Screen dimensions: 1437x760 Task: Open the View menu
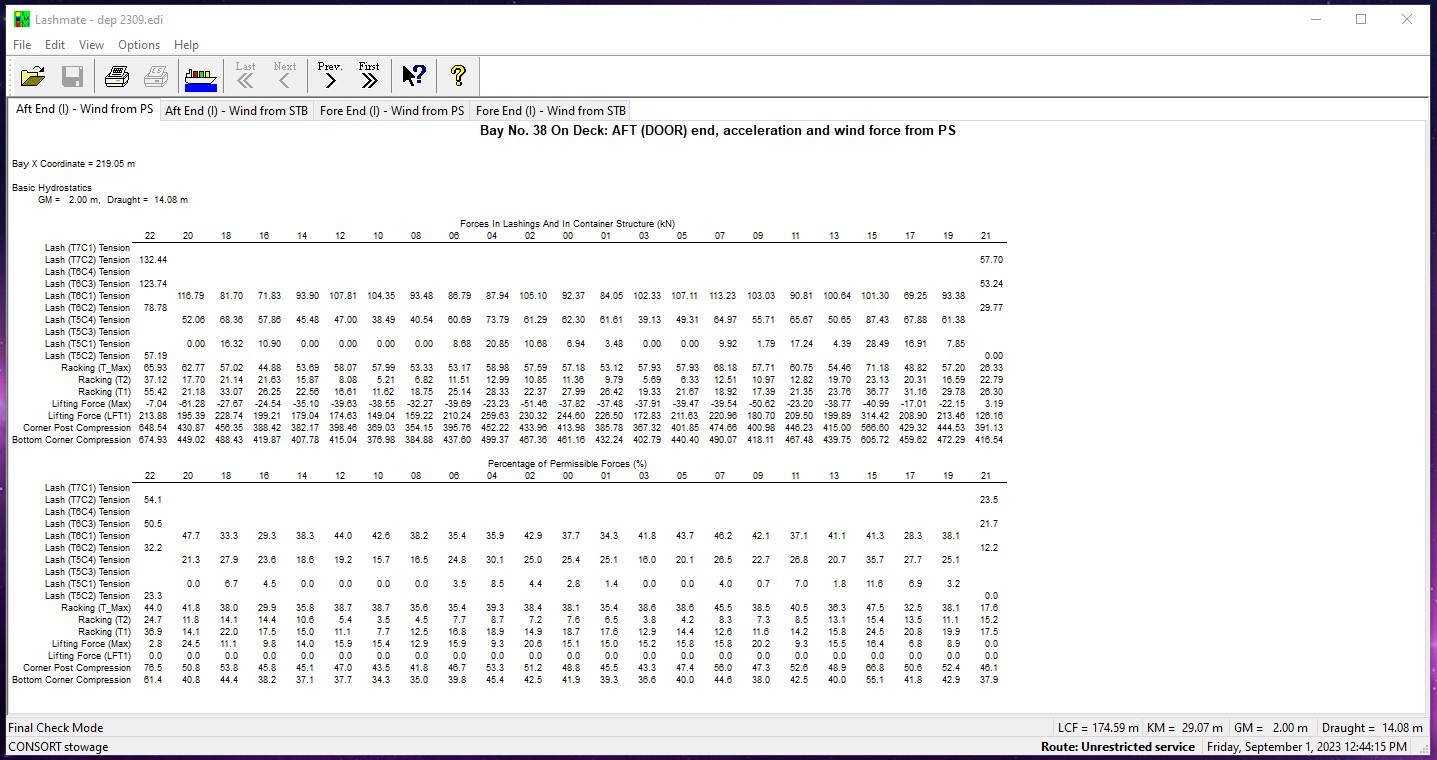click(x=91, y=45)
